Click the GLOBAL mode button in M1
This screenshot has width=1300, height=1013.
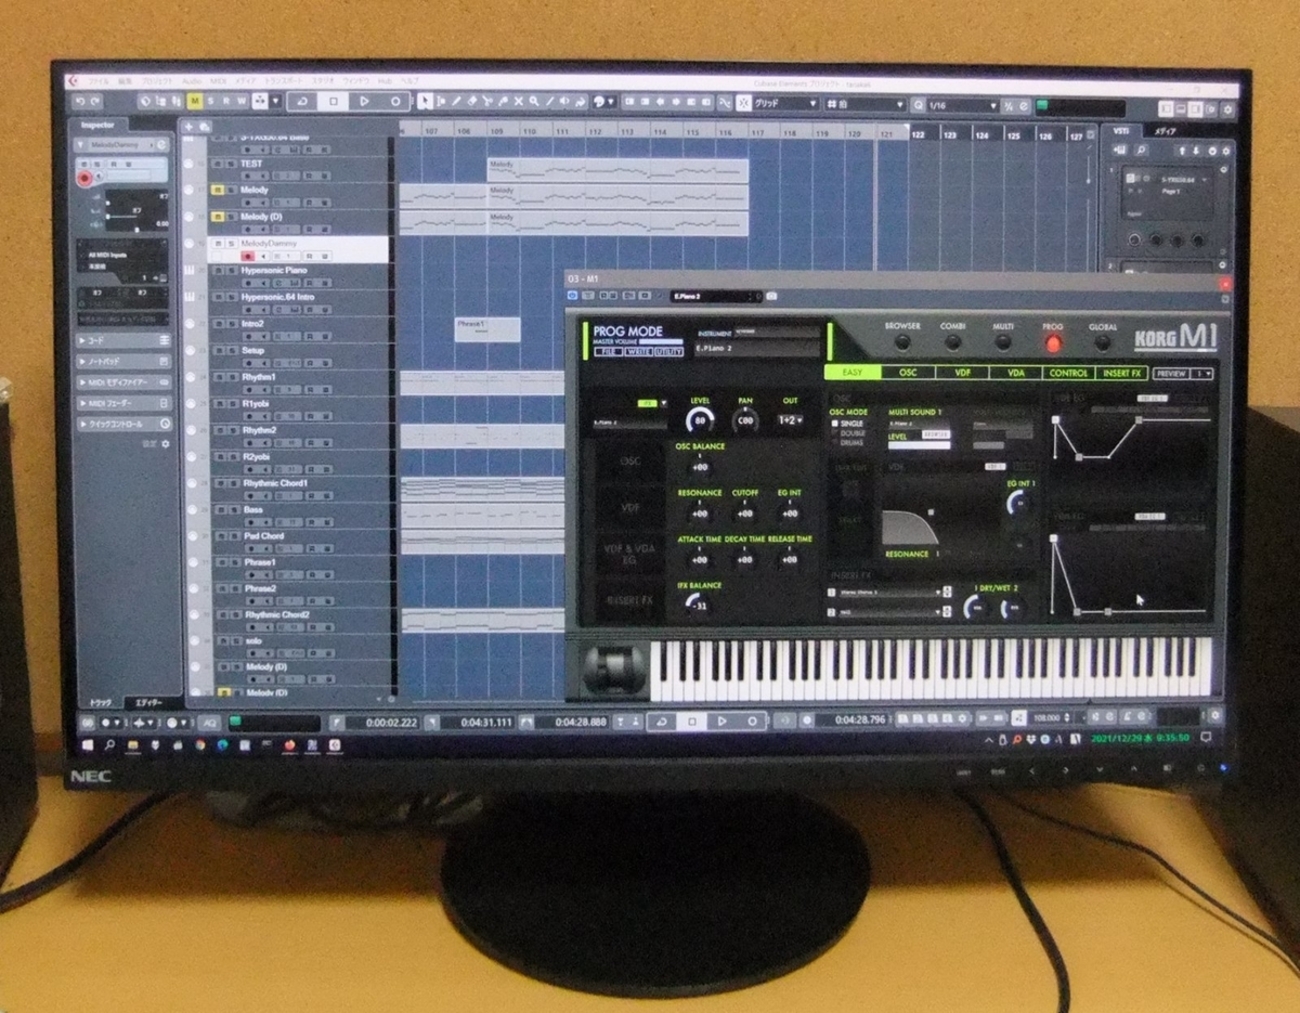pos(1102,343)
